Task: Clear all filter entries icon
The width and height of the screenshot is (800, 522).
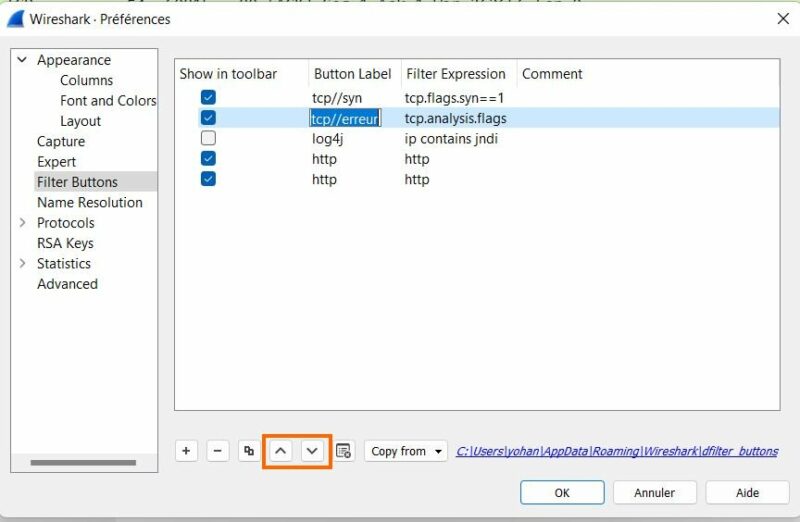Action: pyautogui.click(x=343, y=451)
